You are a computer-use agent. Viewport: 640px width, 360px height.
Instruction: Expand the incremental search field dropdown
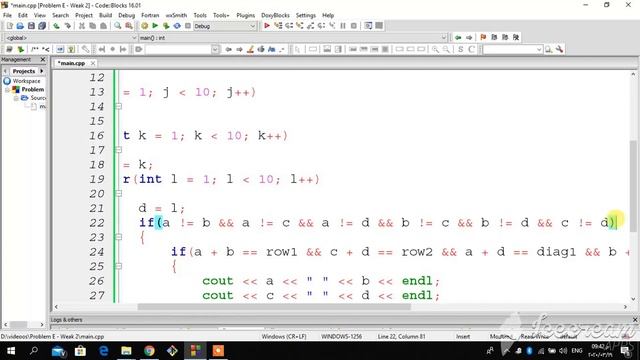tap(215, 49)
